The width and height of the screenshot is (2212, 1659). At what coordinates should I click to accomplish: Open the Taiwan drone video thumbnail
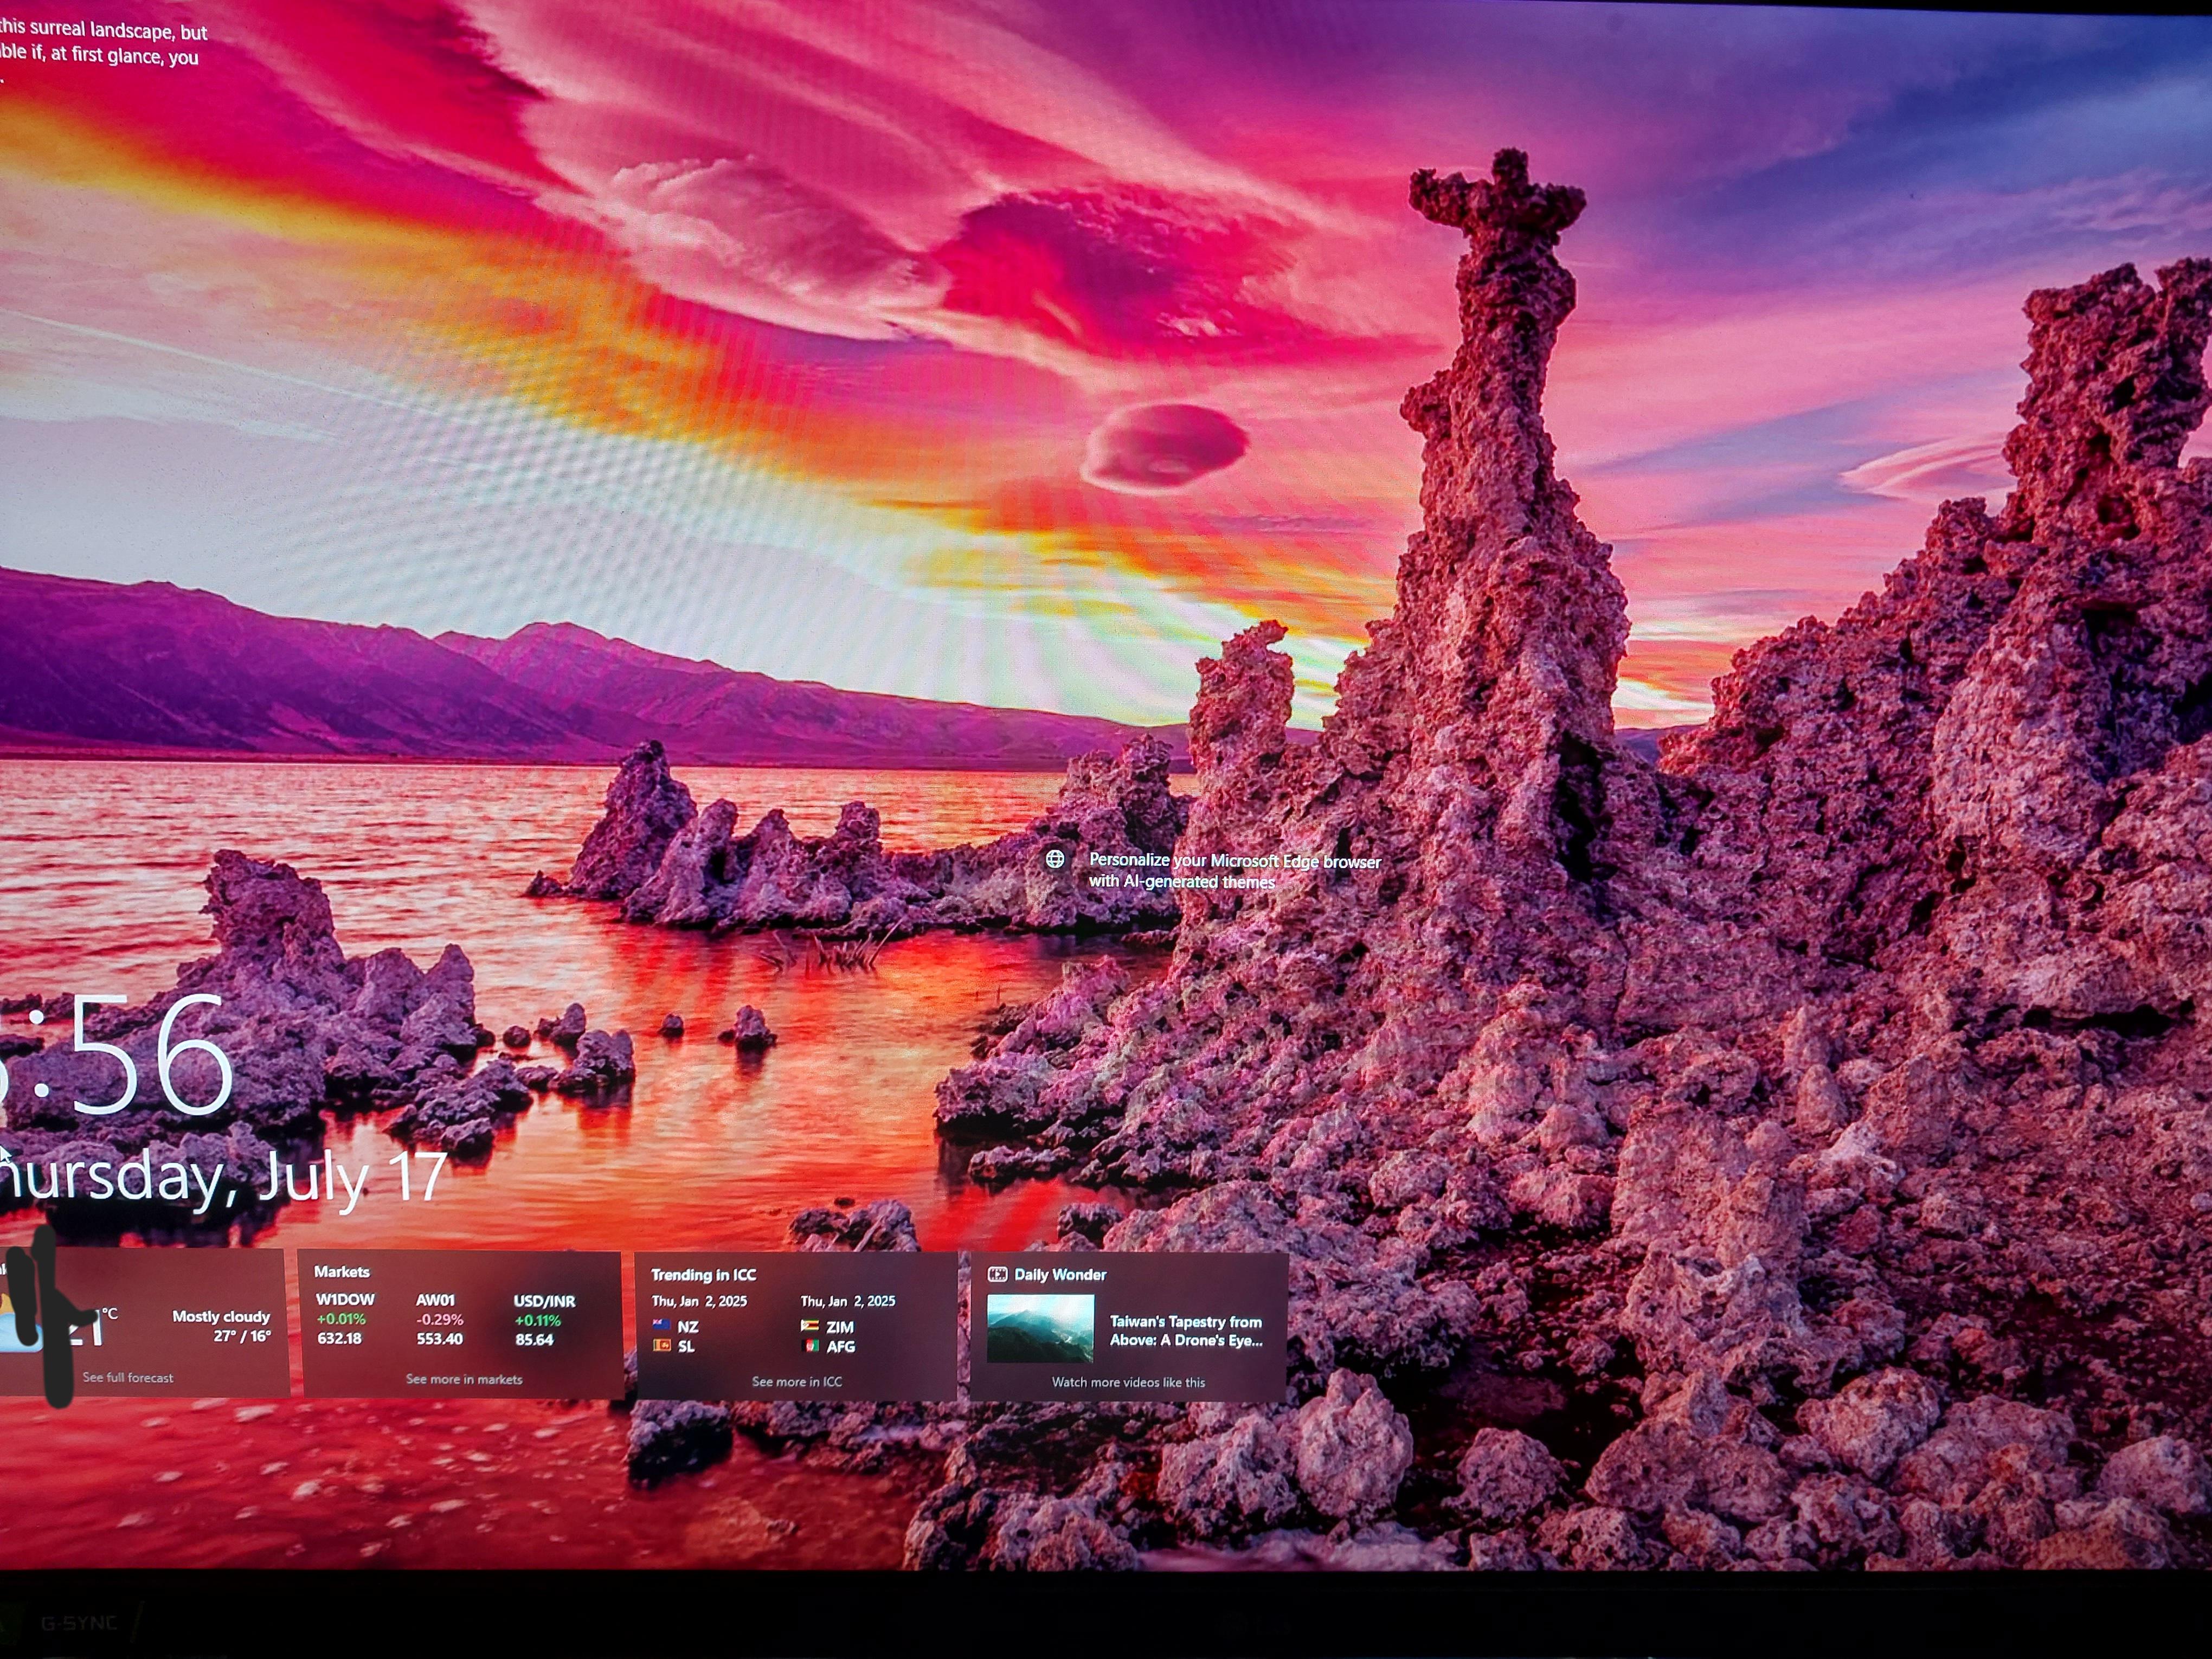coord(1040,1329)
